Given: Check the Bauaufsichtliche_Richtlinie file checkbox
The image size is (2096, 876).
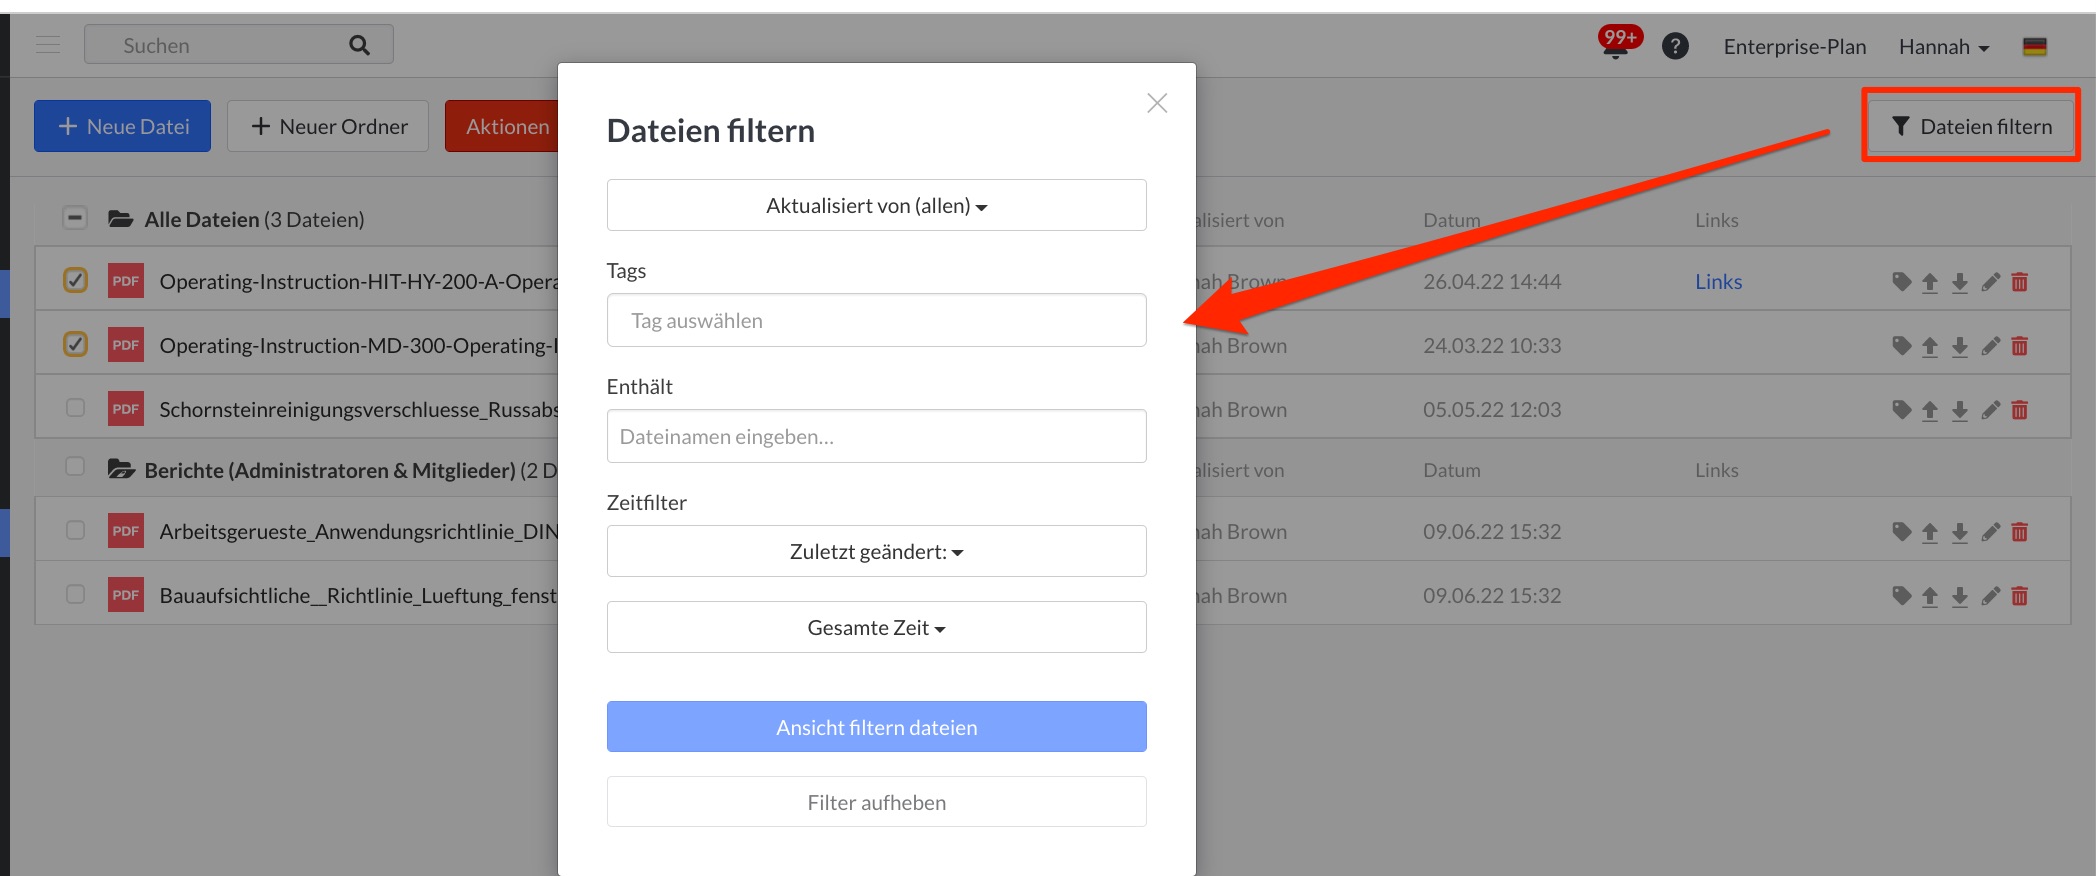Looking at the screenshot, I should point(75,594).
